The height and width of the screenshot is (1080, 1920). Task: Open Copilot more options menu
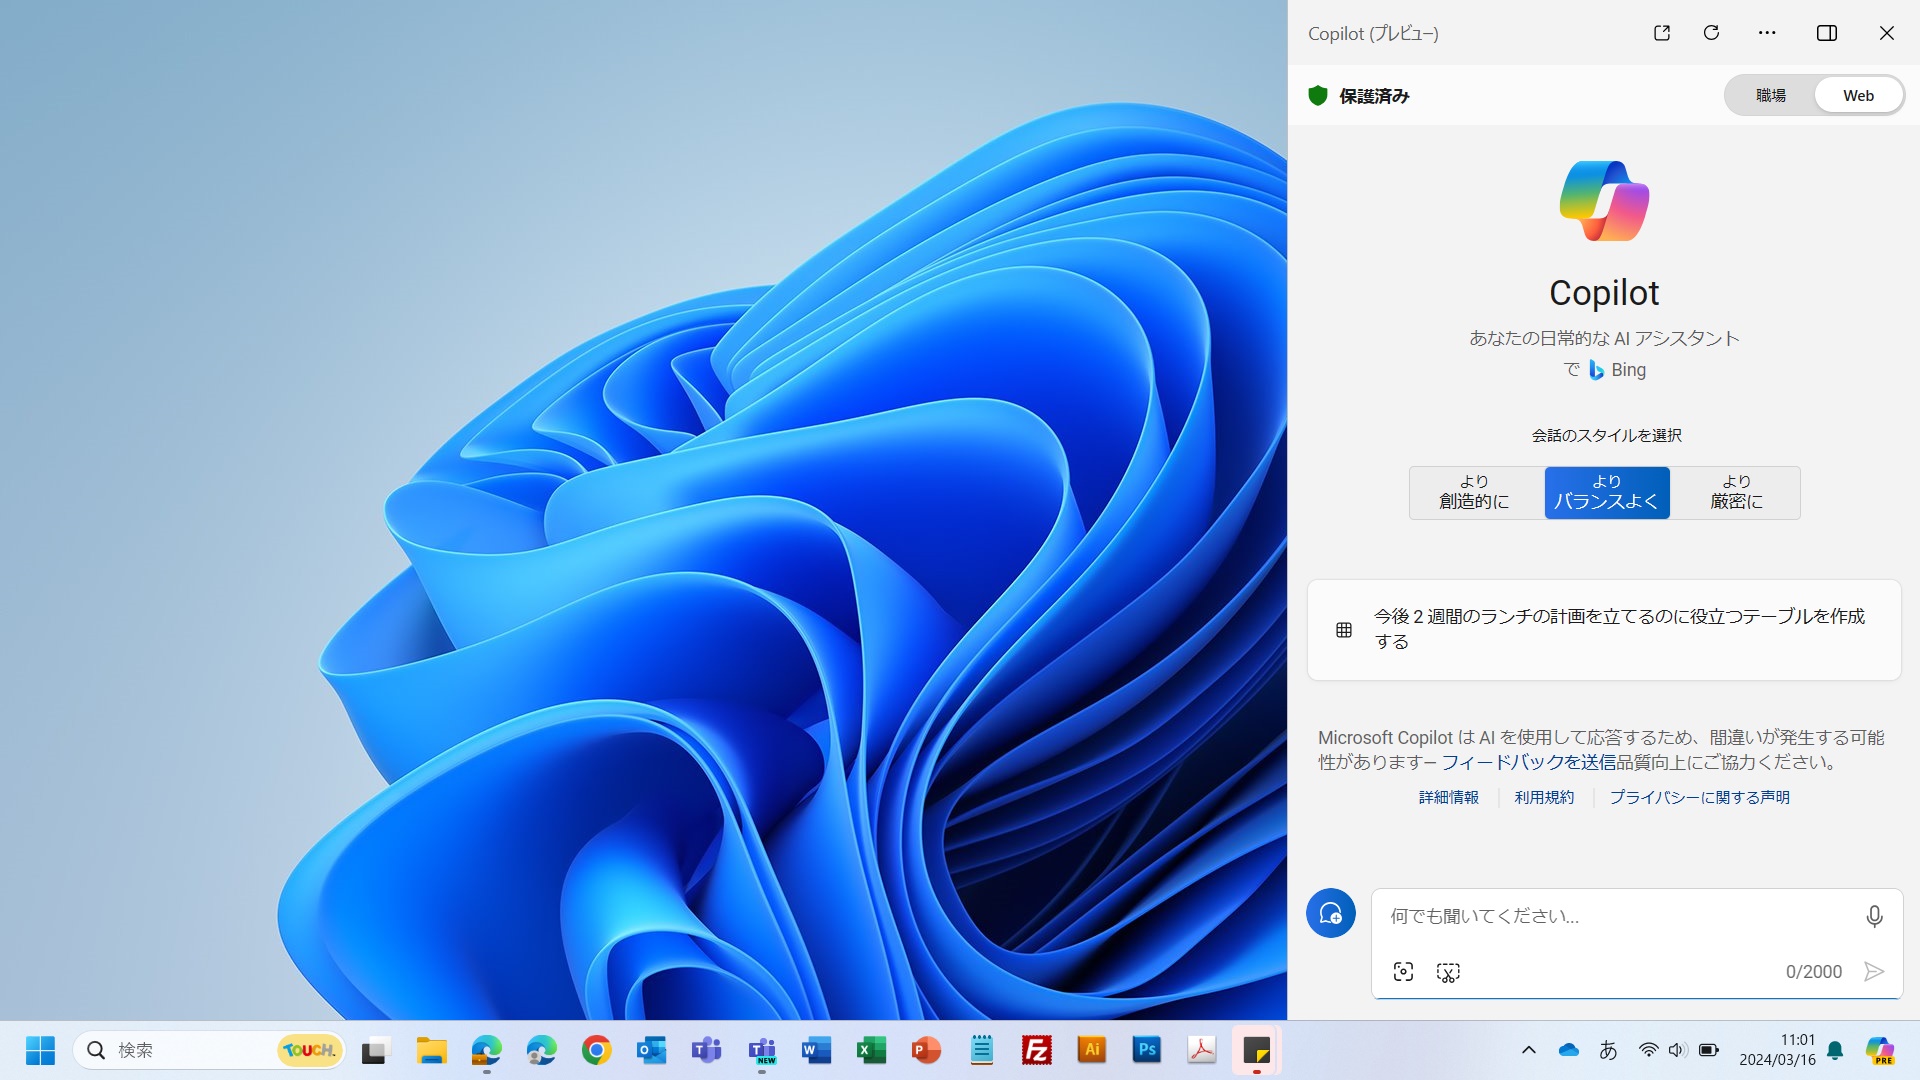pyautogui.click(x=1767, y=33)
